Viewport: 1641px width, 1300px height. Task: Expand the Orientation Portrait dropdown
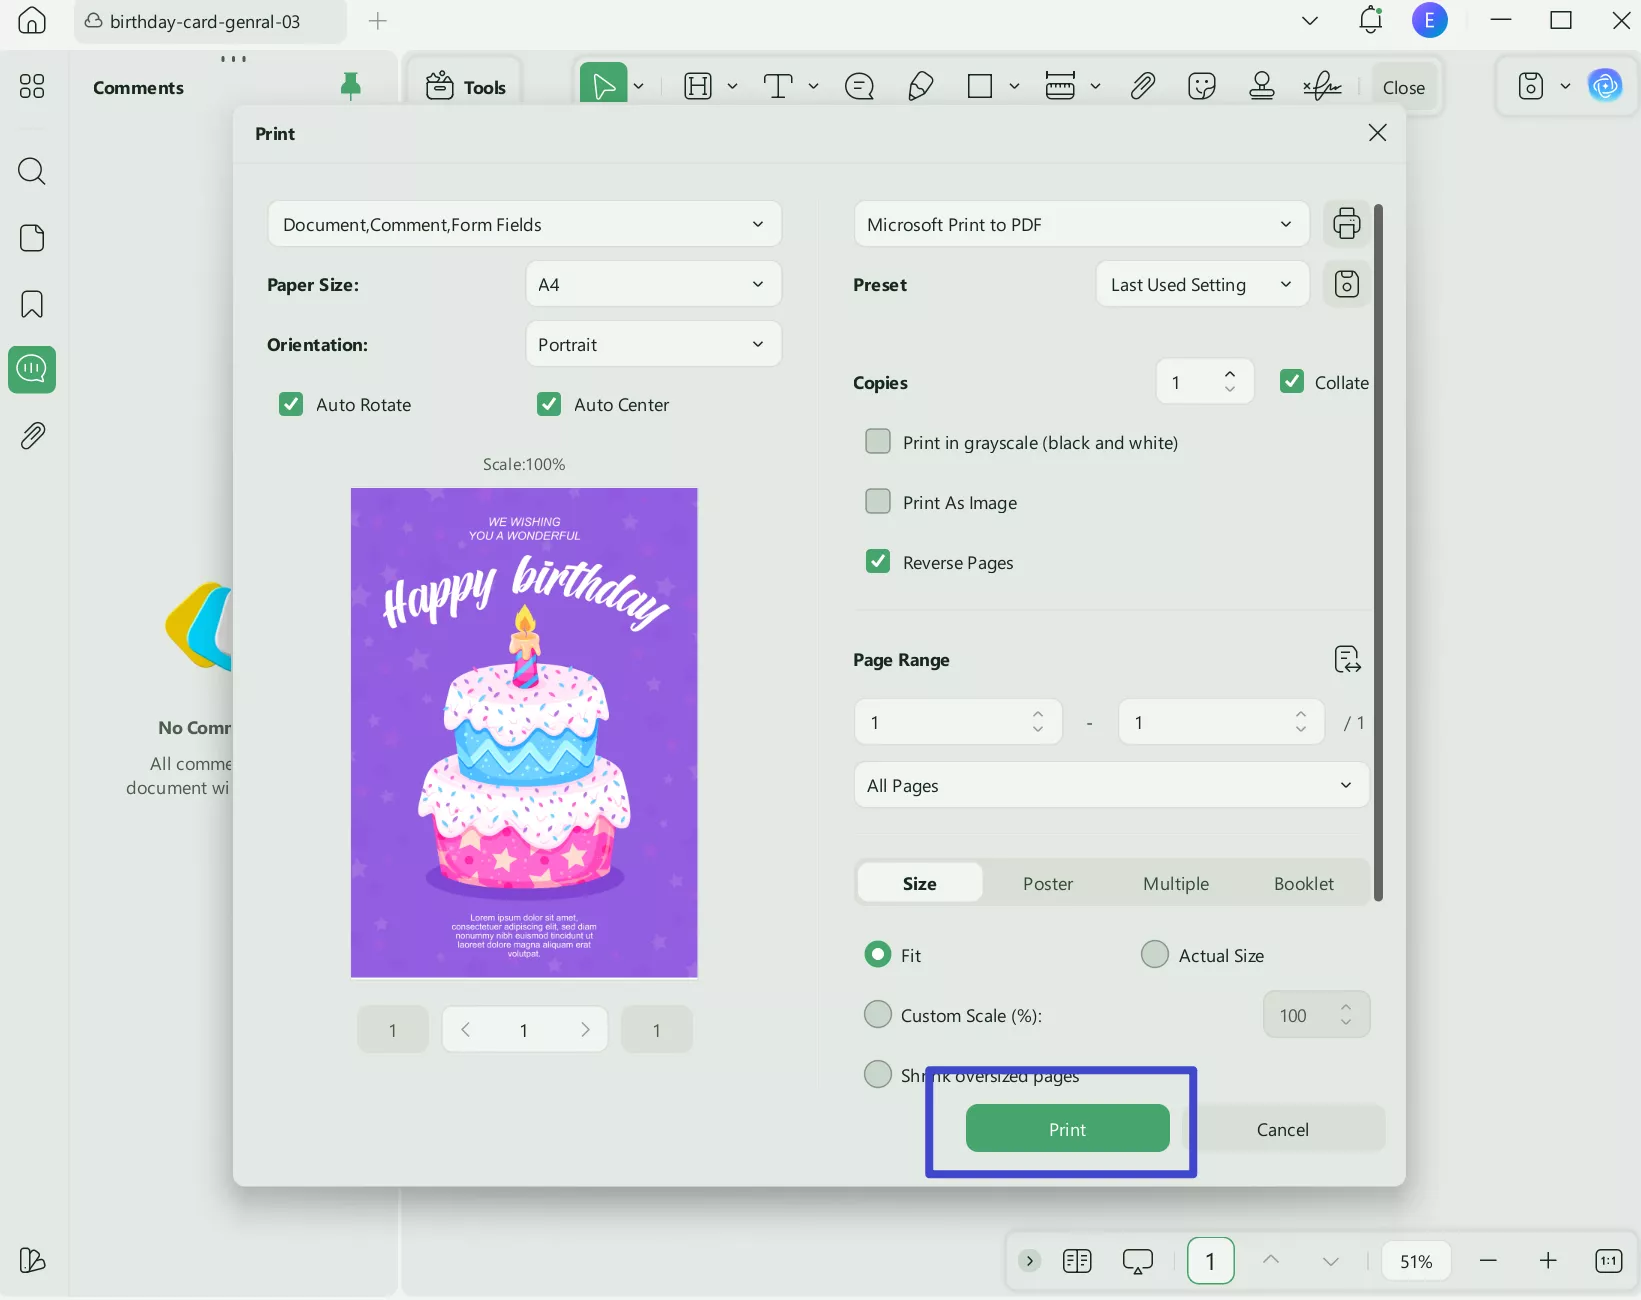(x=652, y=345)
